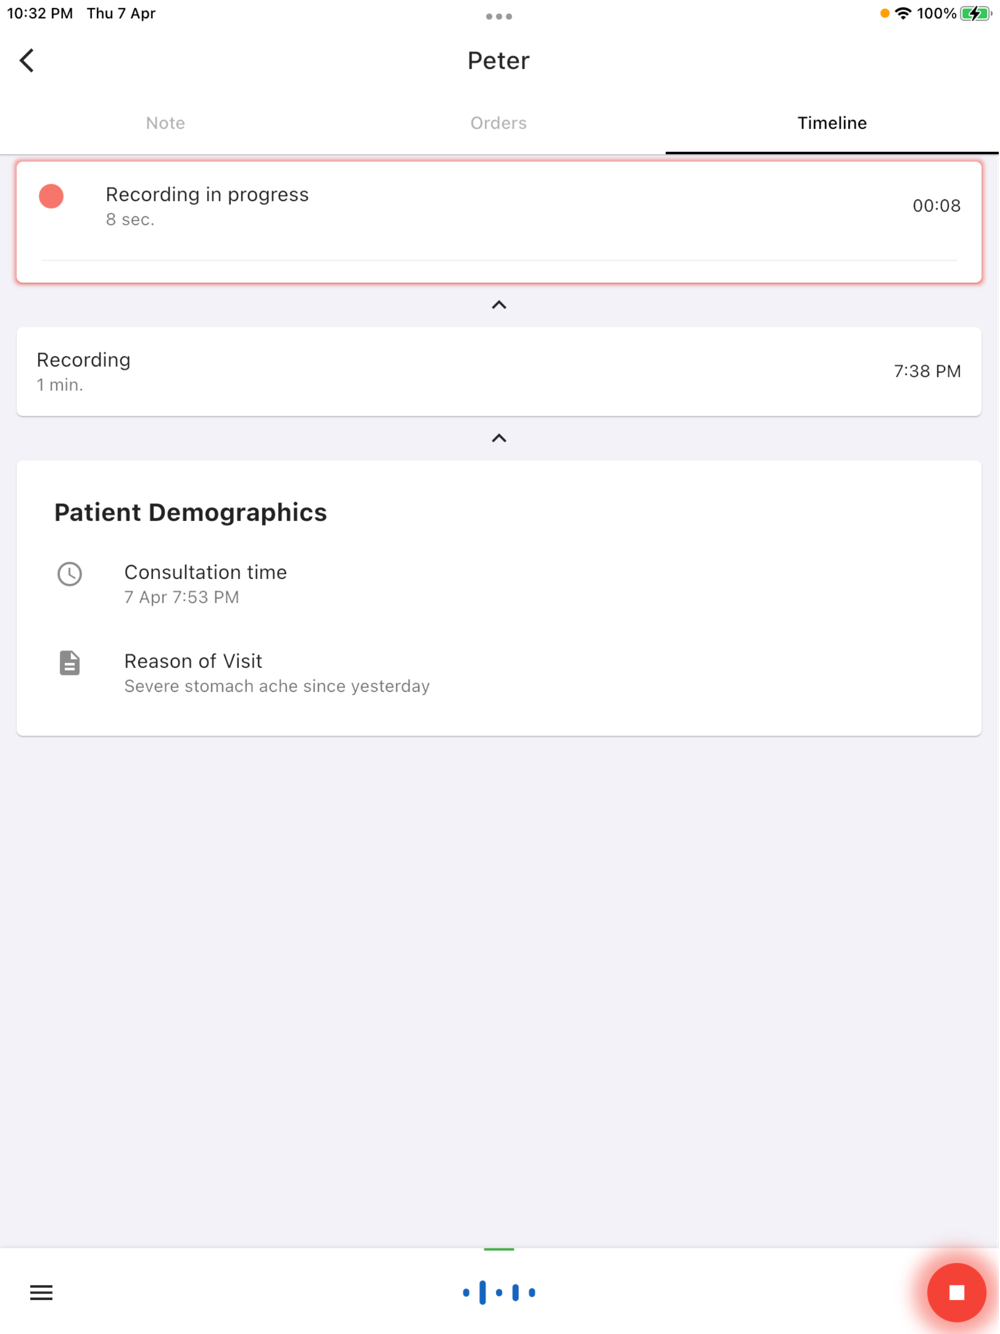Viewport: 1000px width, 1334px height.
Task: Click the red recording indicator dot
Action: pos(52,196)
